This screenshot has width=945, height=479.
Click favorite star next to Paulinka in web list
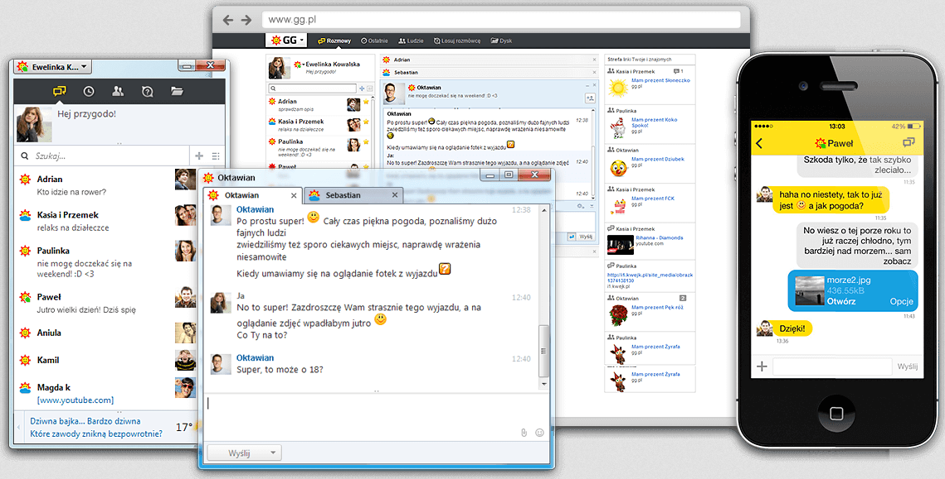tap(366, 142)
